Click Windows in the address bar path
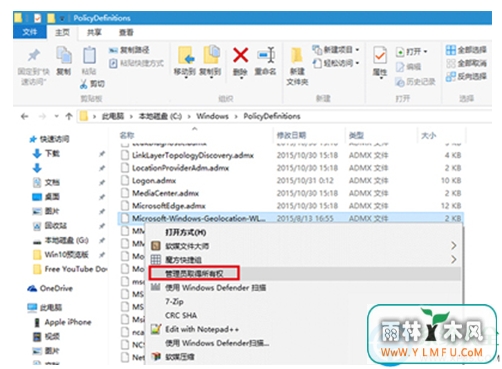This screenshot has height=369, width=502. 212,116
